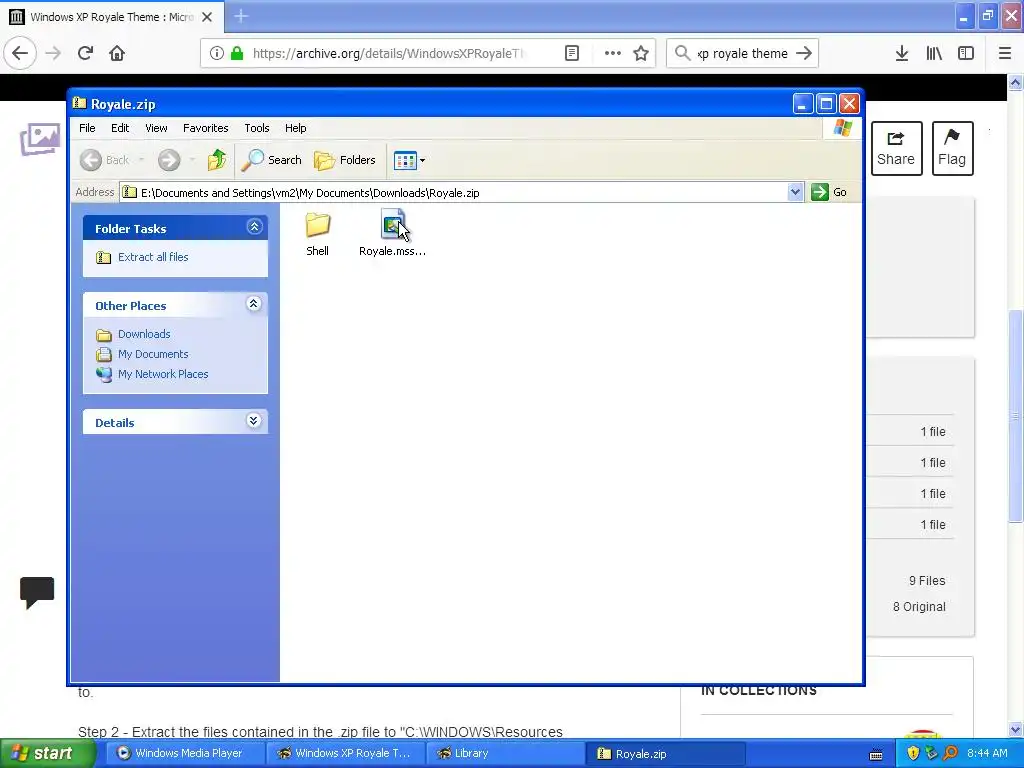
Task: Collapse the Folder Tasks panel
Action: tap(254, 227)
